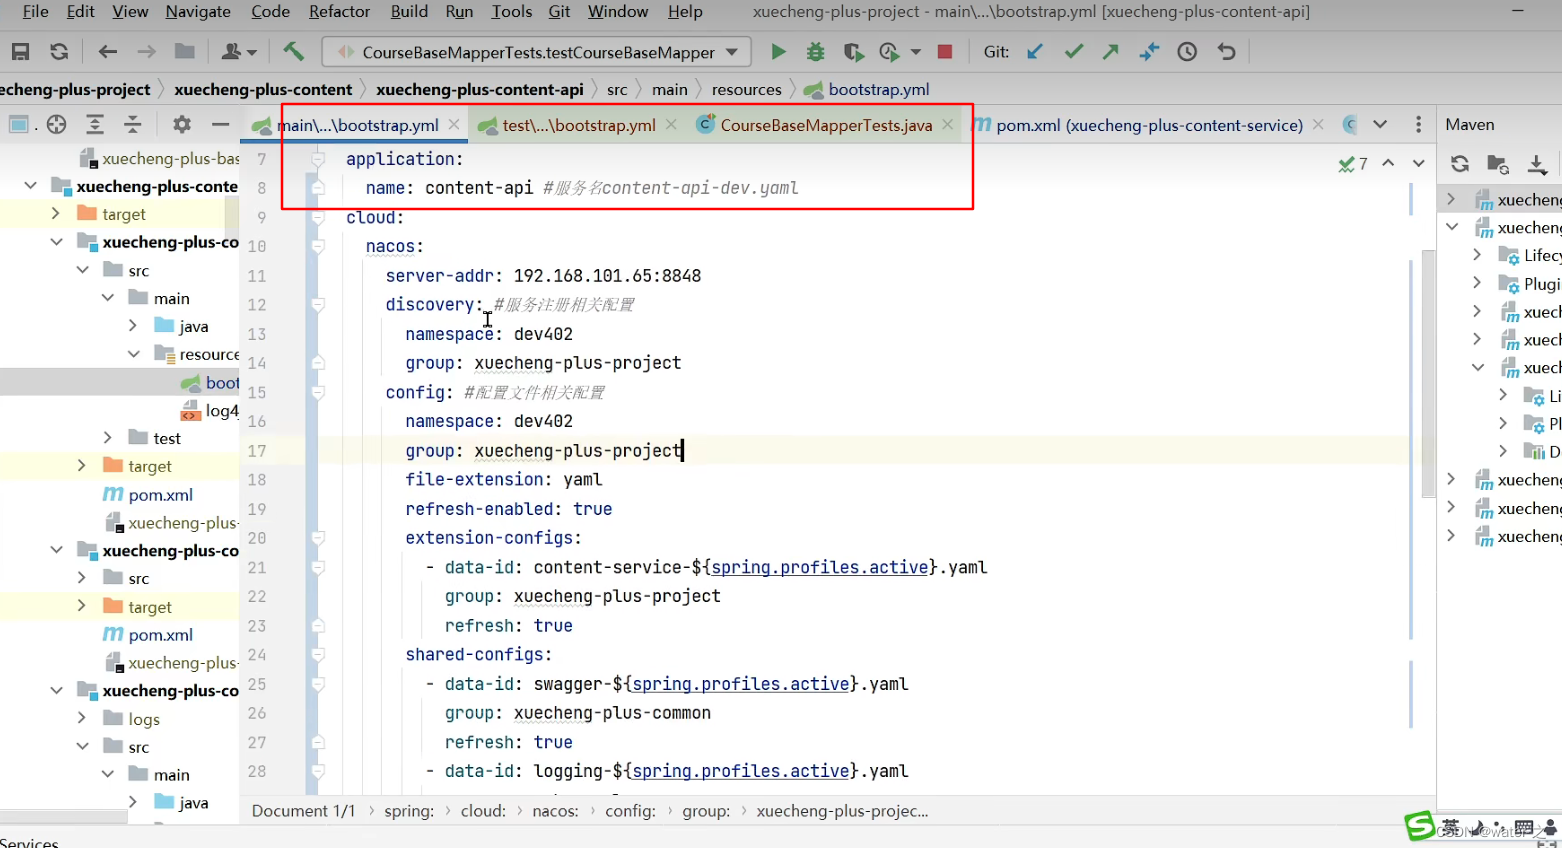The image size is (1562, 848).
Task: Commit changes with the Git checkmark icon
Action: pyautogui.click(x=1073, y=52)
